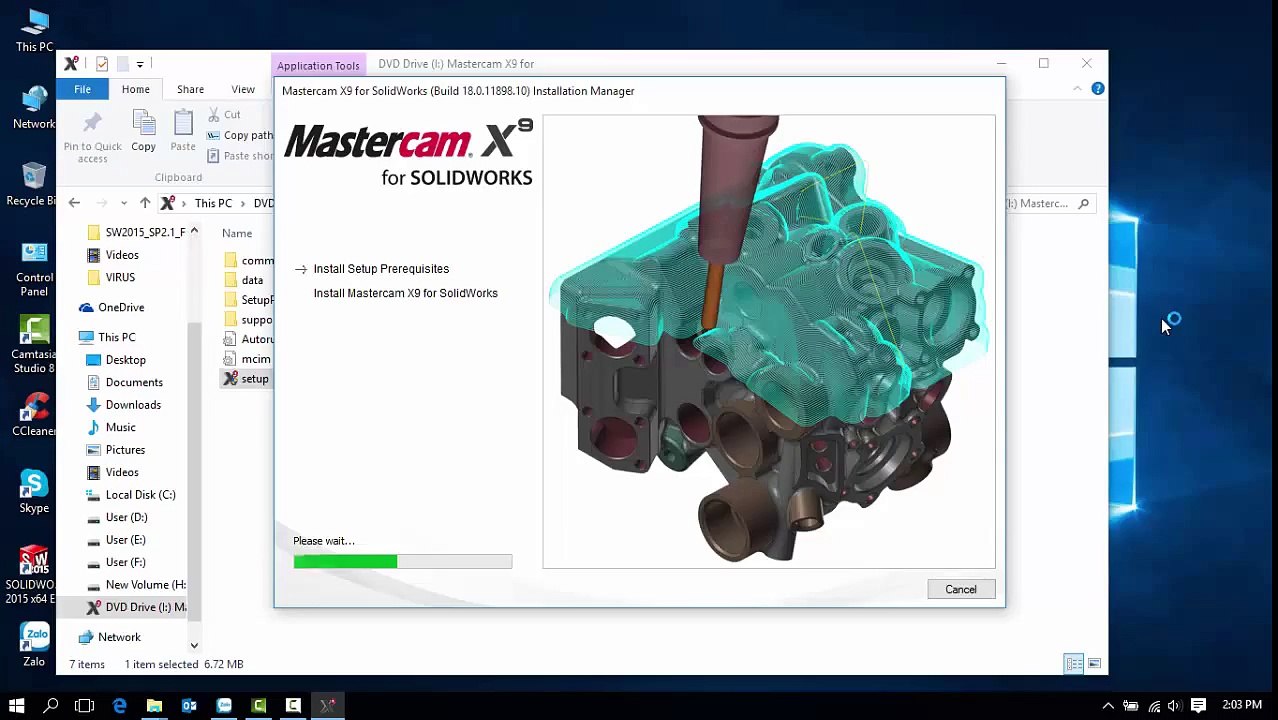
Task: Open Music in navigation pane
Action: [111, 427]
